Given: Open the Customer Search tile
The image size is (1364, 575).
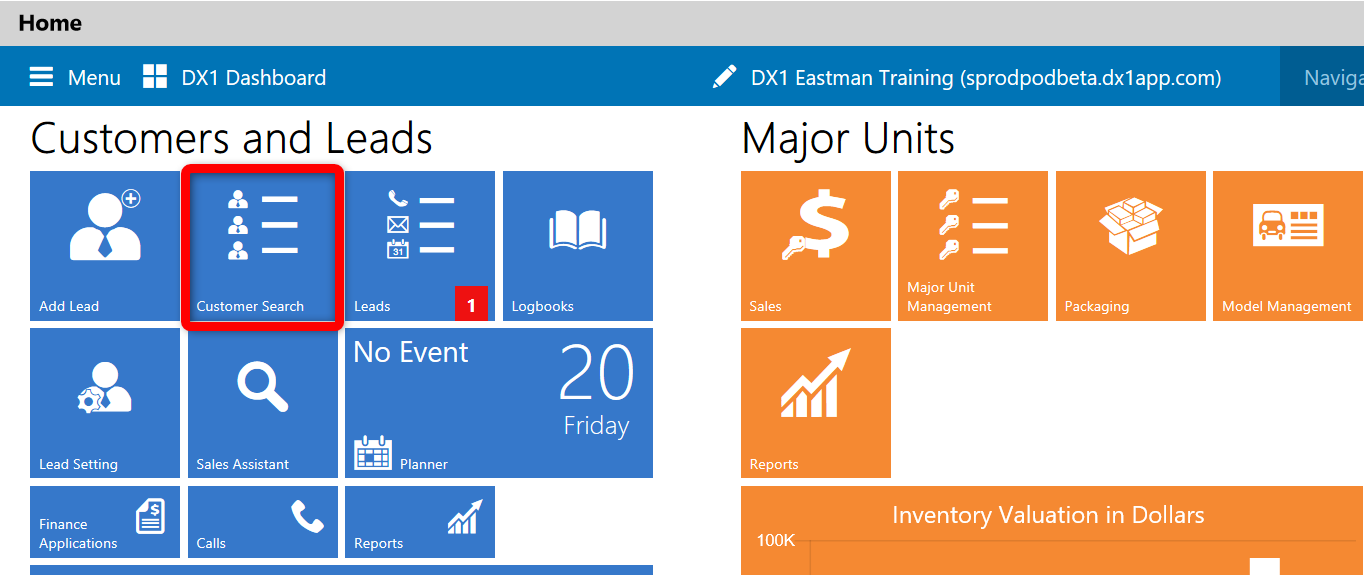Looking at the screenshot, I should coord(263,246).
